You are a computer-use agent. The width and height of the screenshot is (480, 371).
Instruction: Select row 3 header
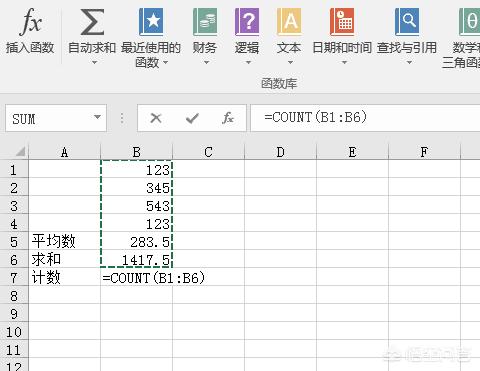pyautogui.click(x=14, y=206)
